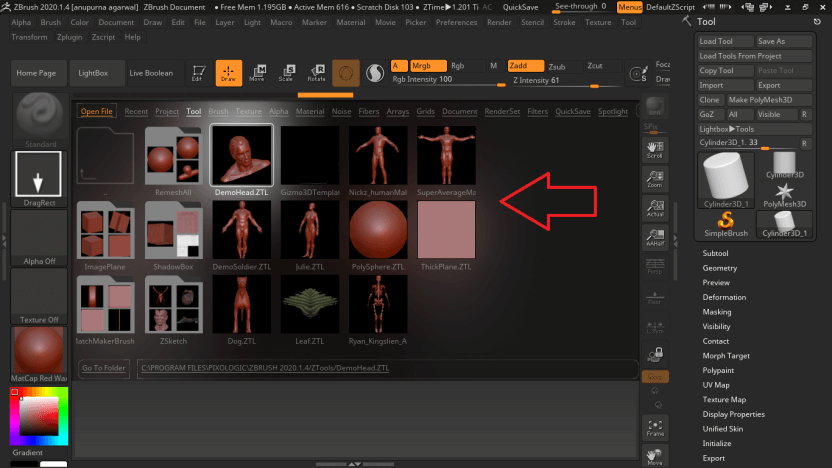Open the MatCap Red Wax material
832x468 pixels.
pyautogui.click(x=39, y=354)
